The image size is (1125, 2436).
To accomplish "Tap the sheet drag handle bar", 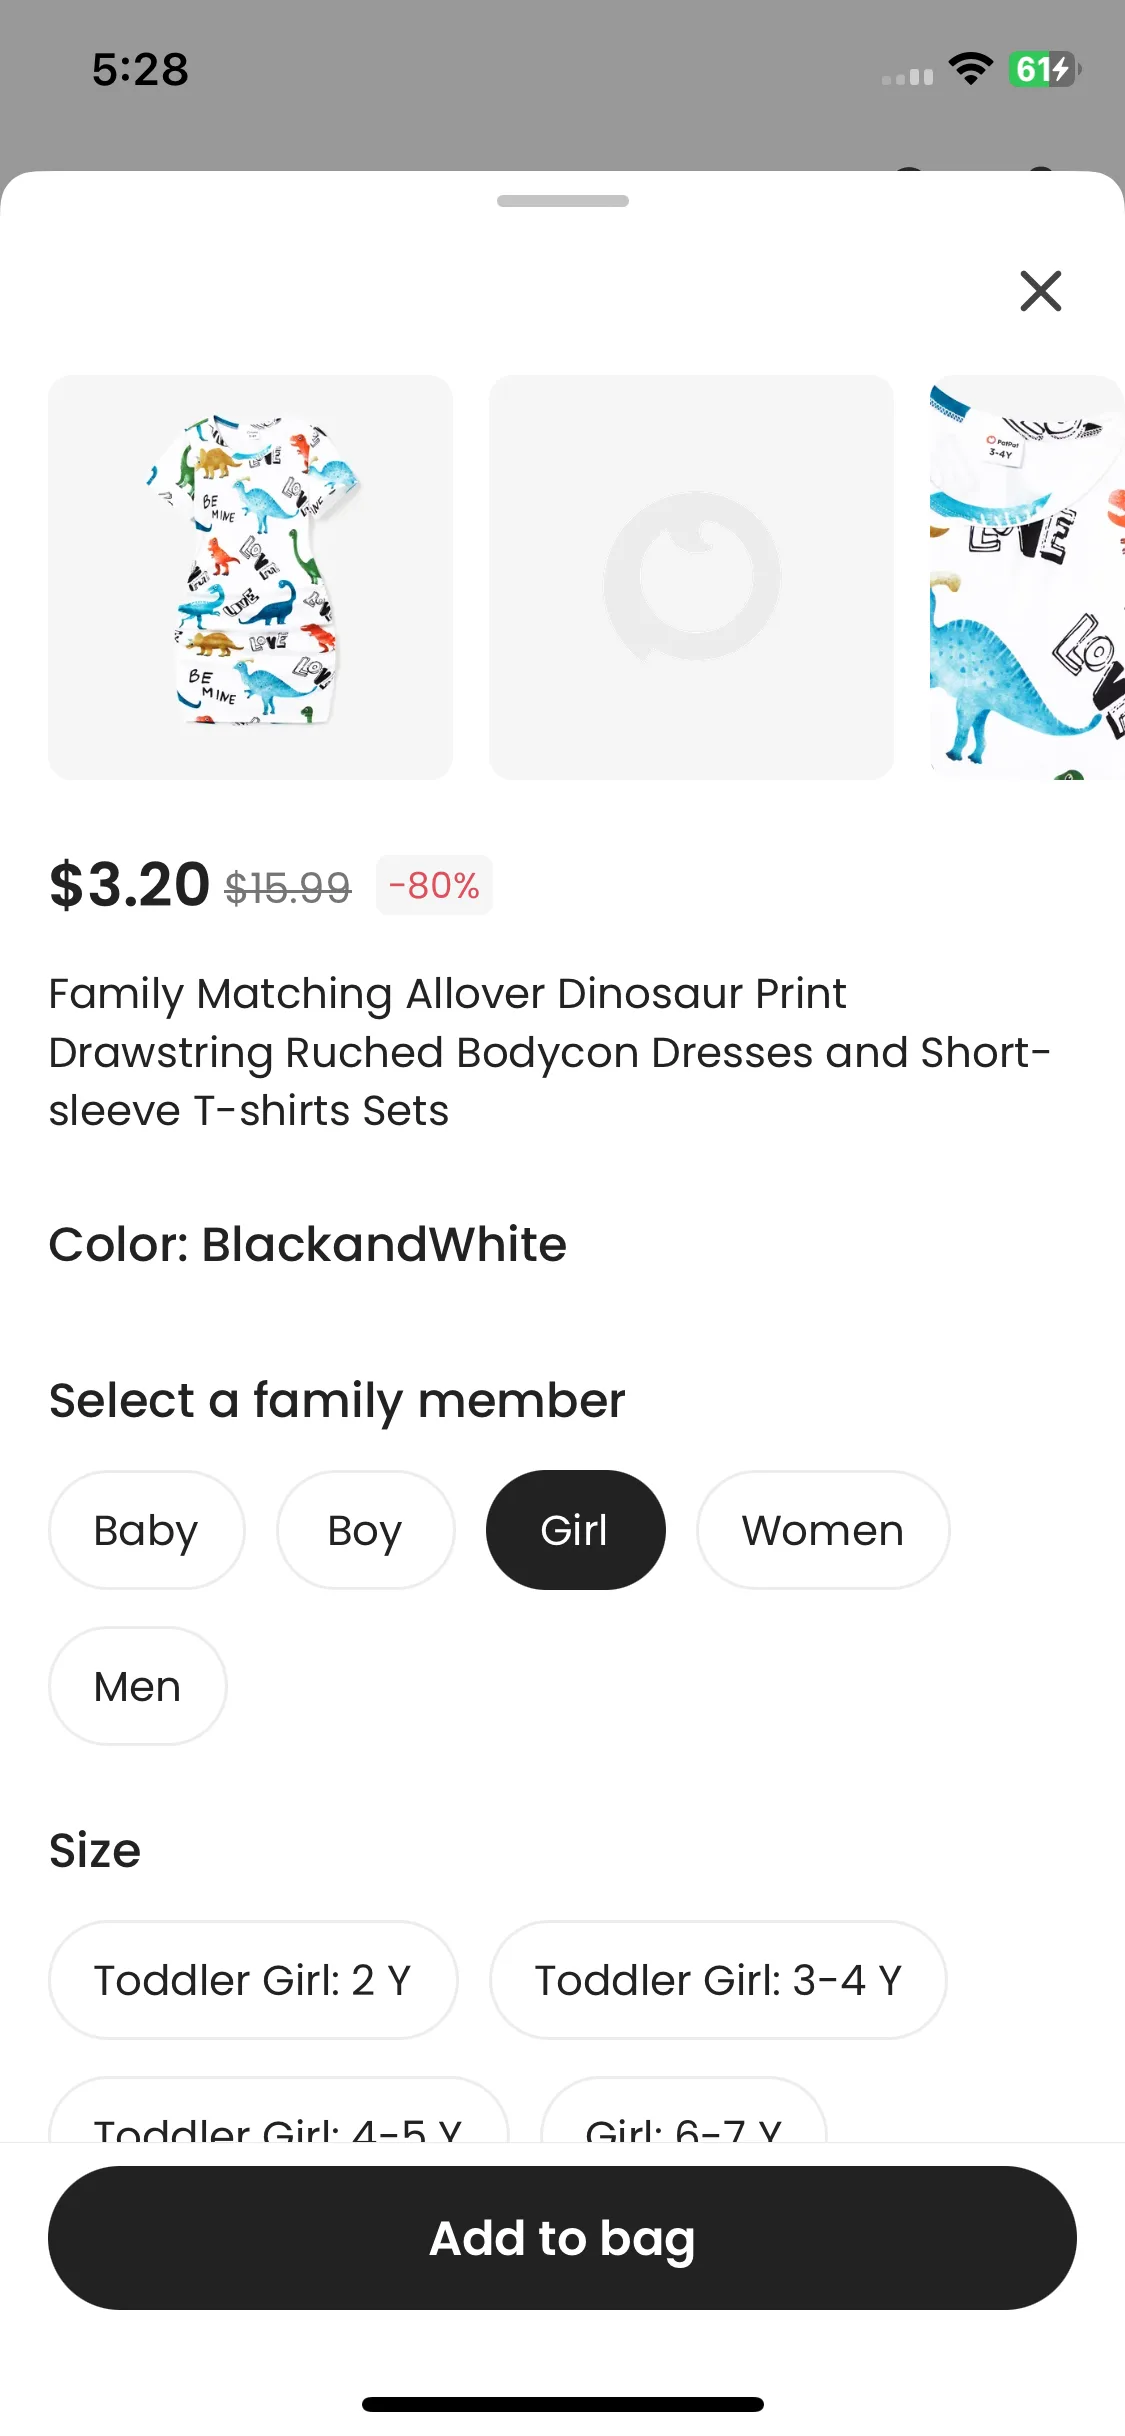I will click(562, 201).
